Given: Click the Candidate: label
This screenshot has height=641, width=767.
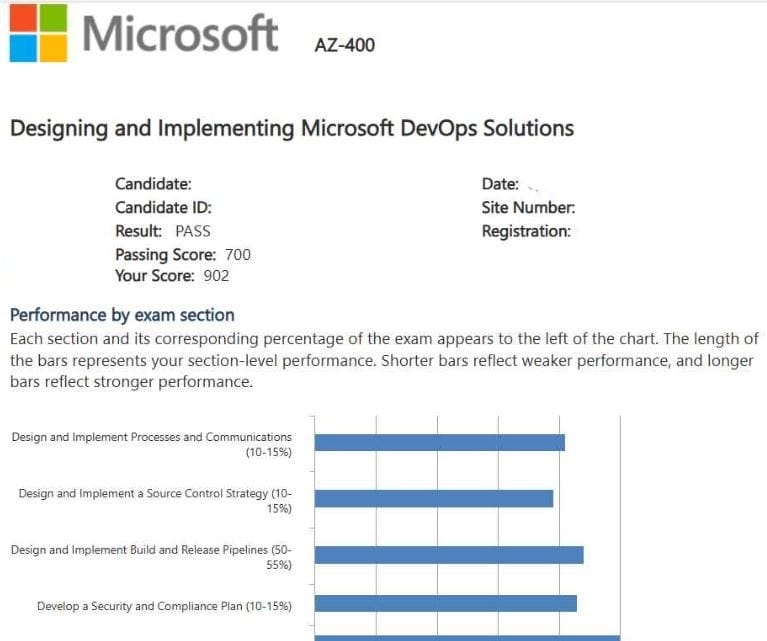Looking at the screenshot, I should pyautogui.click(x=153, y=184).
